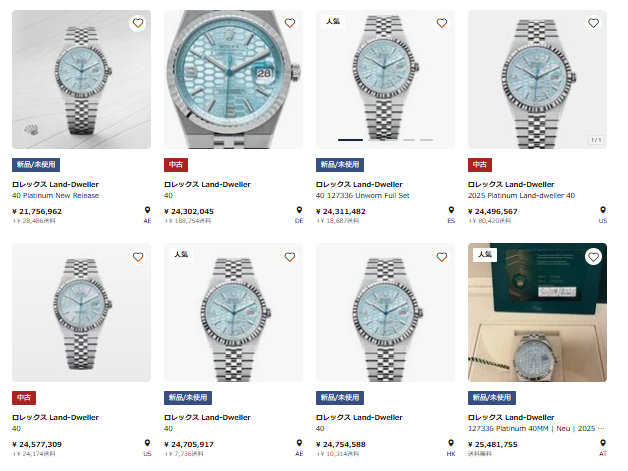
Task: Toggle the heart on the ¥24,754,588 watch
Action: pyautogui.click(x=441, y=256)
